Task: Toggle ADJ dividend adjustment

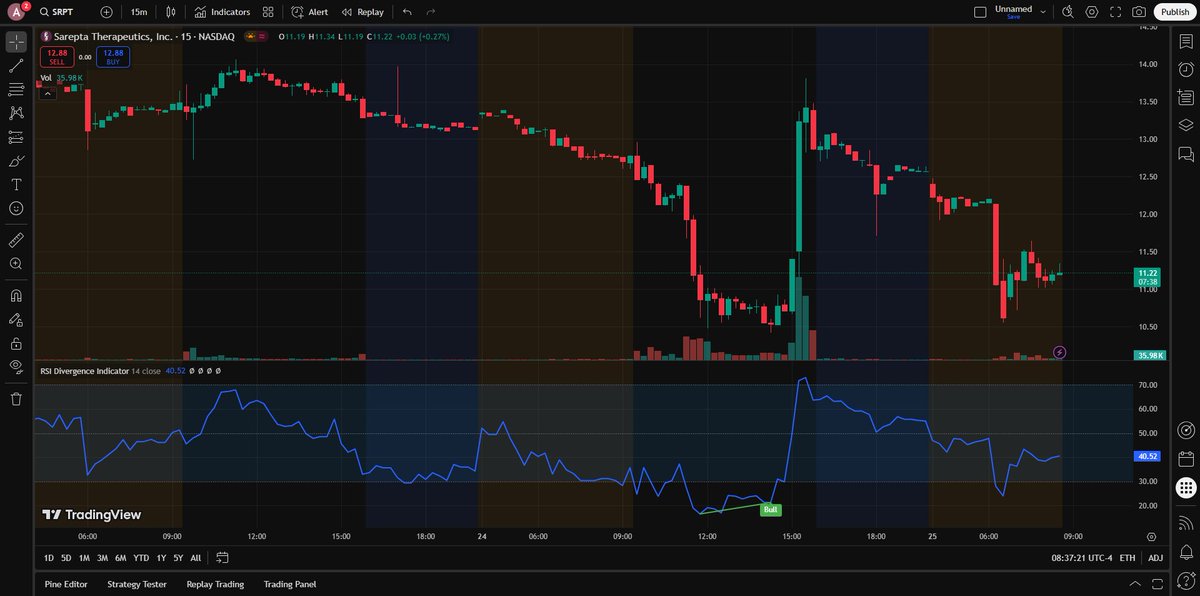Action: [1155, 557]
